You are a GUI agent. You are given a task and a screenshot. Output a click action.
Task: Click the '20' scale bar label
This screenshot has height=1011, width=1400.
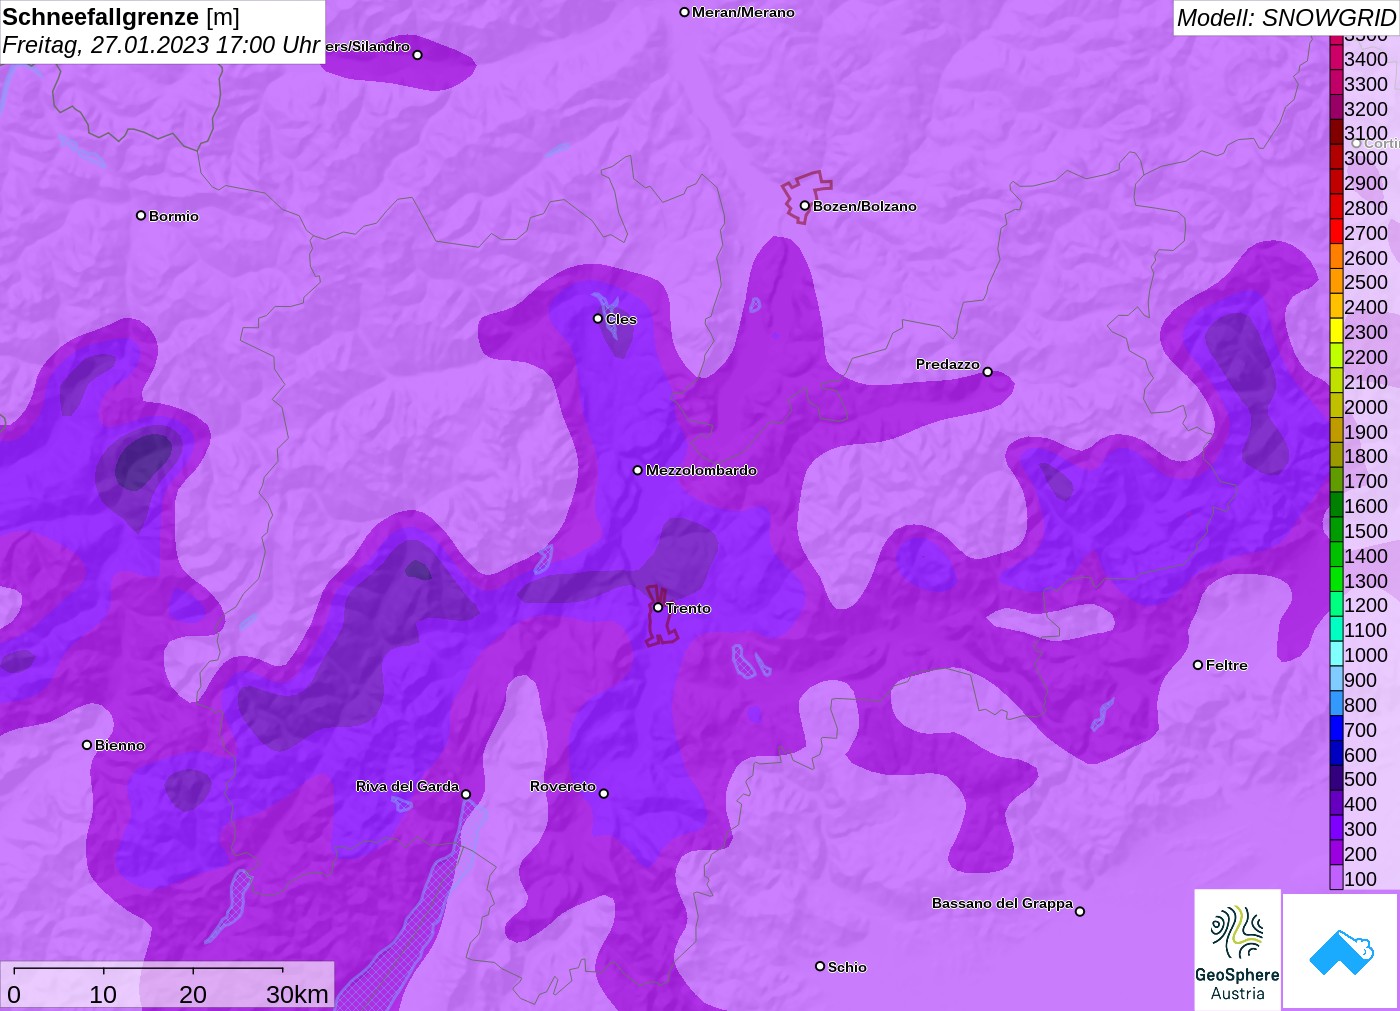[x=193, y=994]
